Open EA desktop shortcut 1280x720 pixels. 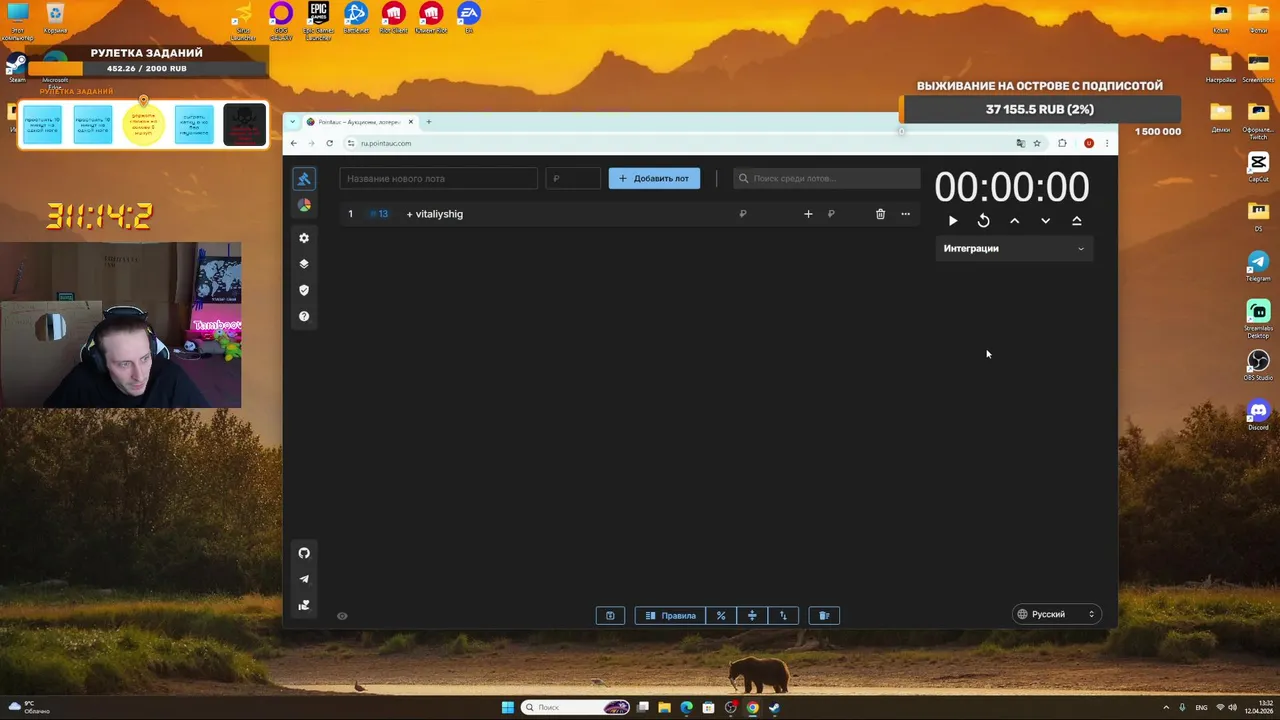pos(468,18)
